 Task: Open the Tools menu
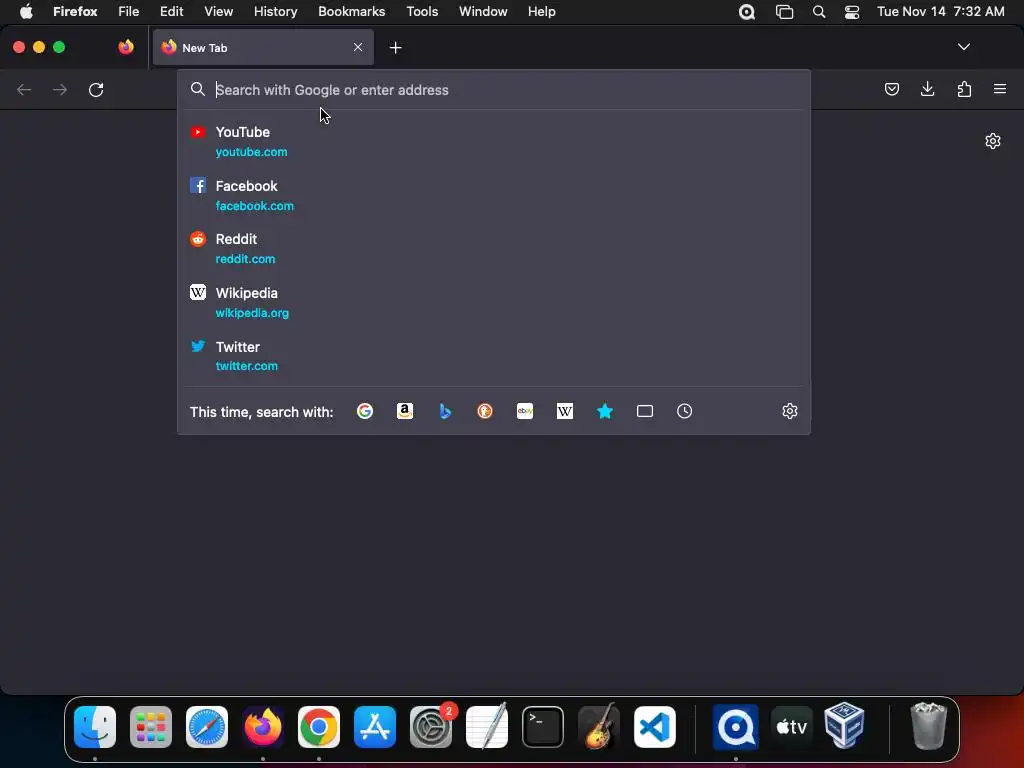(422, 12)
